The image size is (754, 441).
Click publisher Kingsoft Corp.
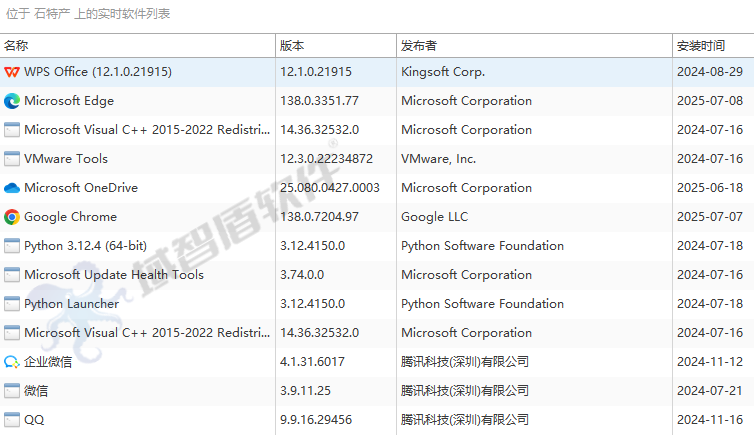443,72
